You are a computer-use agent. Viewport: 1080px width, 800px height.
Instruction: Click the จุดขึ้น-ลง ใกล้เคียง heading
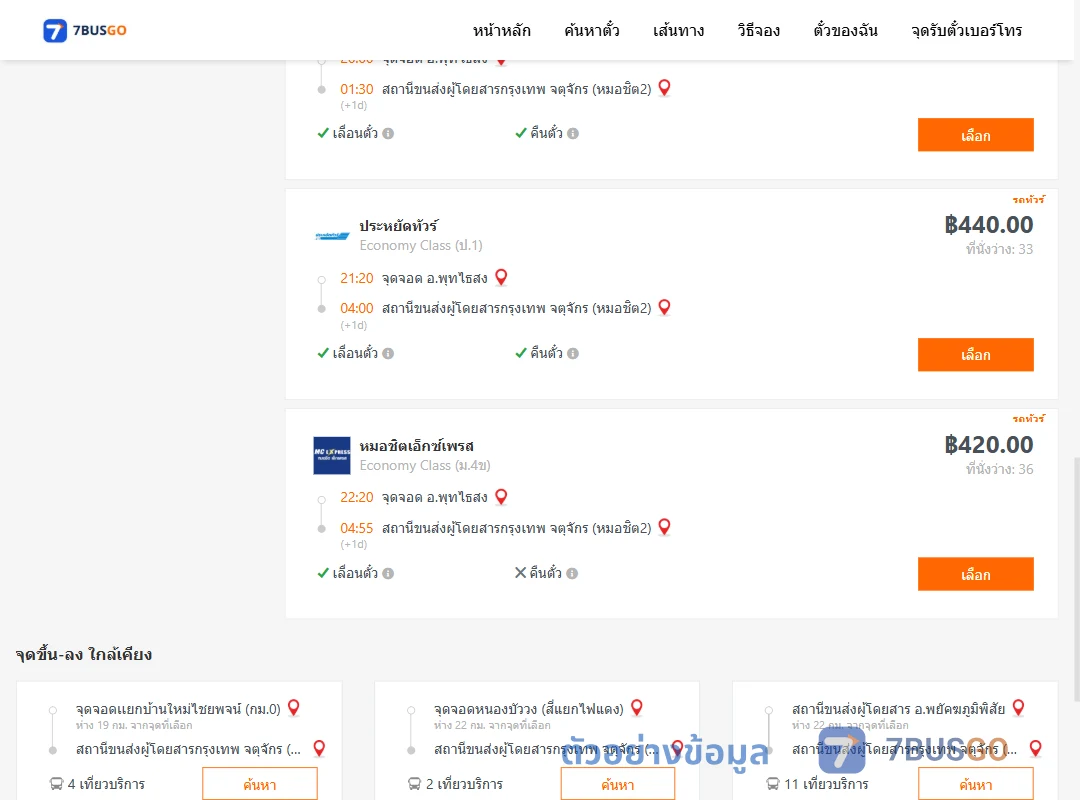[84, 654]
